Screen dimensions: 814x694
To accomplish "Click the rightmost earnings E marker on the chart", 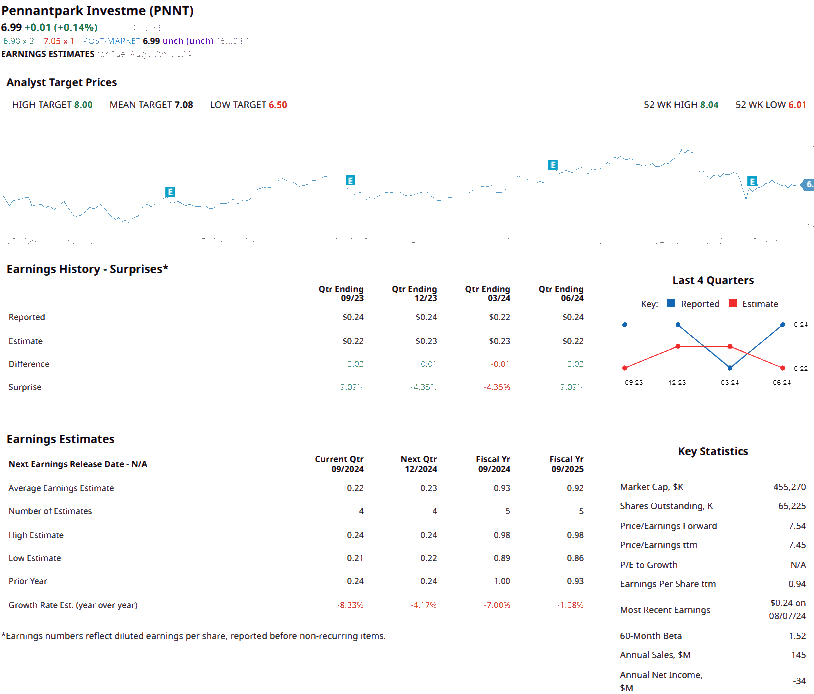I will [x=752, y=181].
